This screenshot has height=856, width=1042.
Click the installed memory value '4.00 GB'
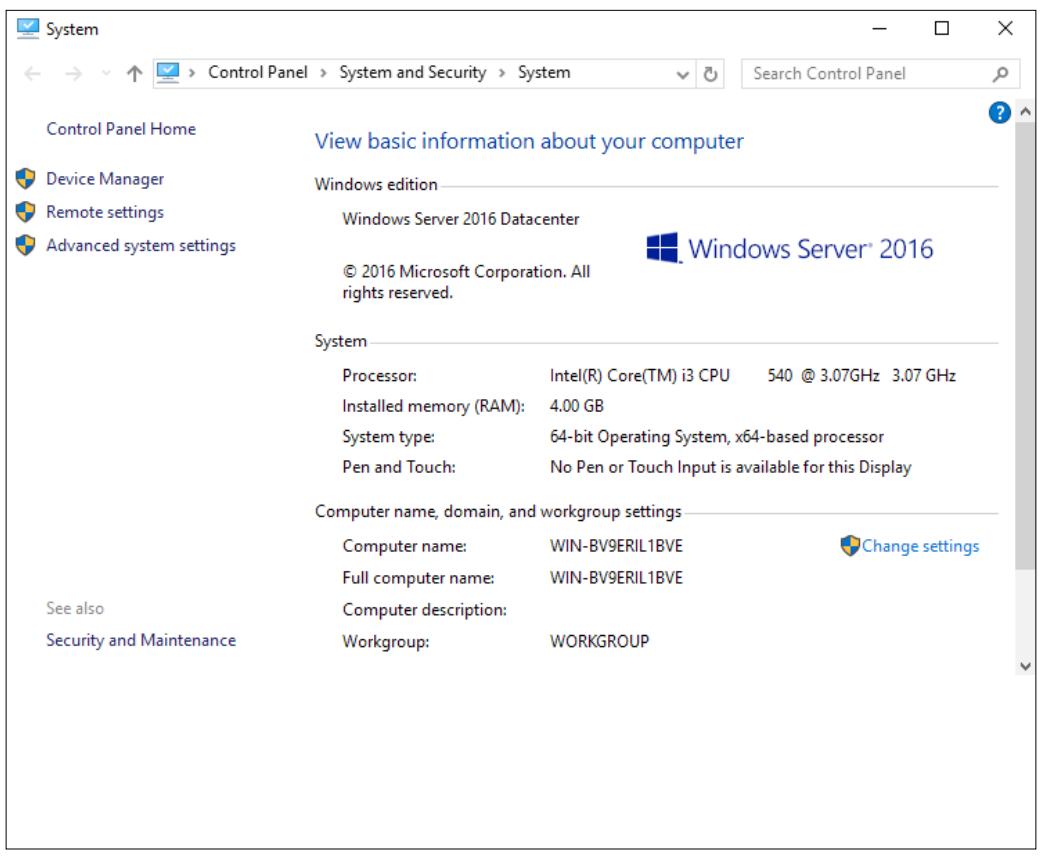[x=577, y=406]
